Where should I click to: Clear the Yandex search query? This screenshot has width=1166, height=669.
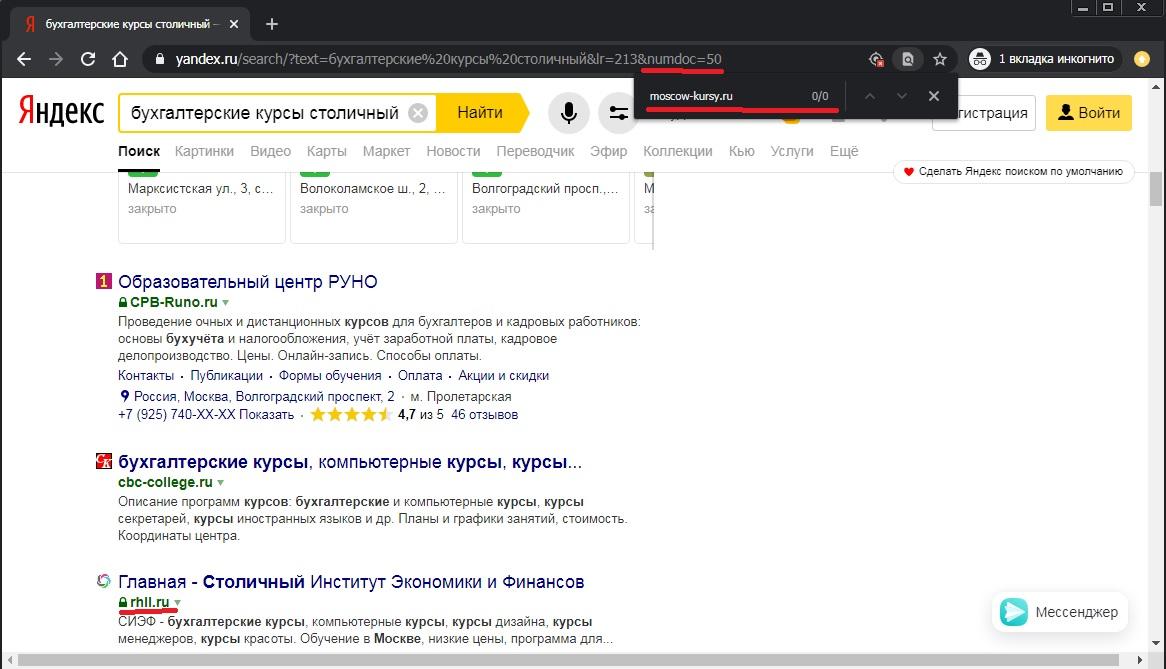pos(419,113)
